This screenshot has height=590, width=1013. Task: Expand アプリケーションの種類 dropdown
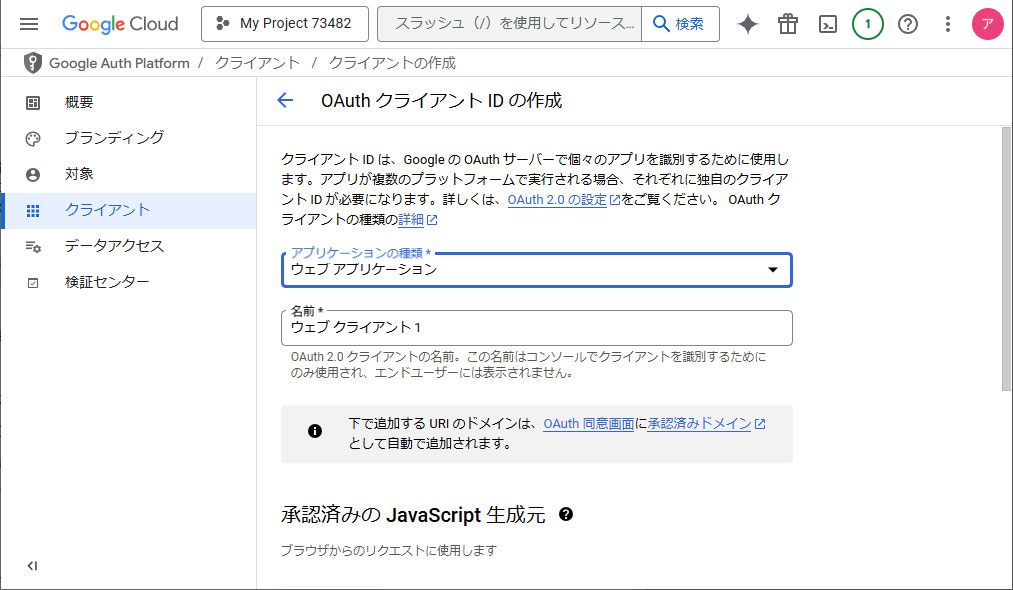pos(537,269)
